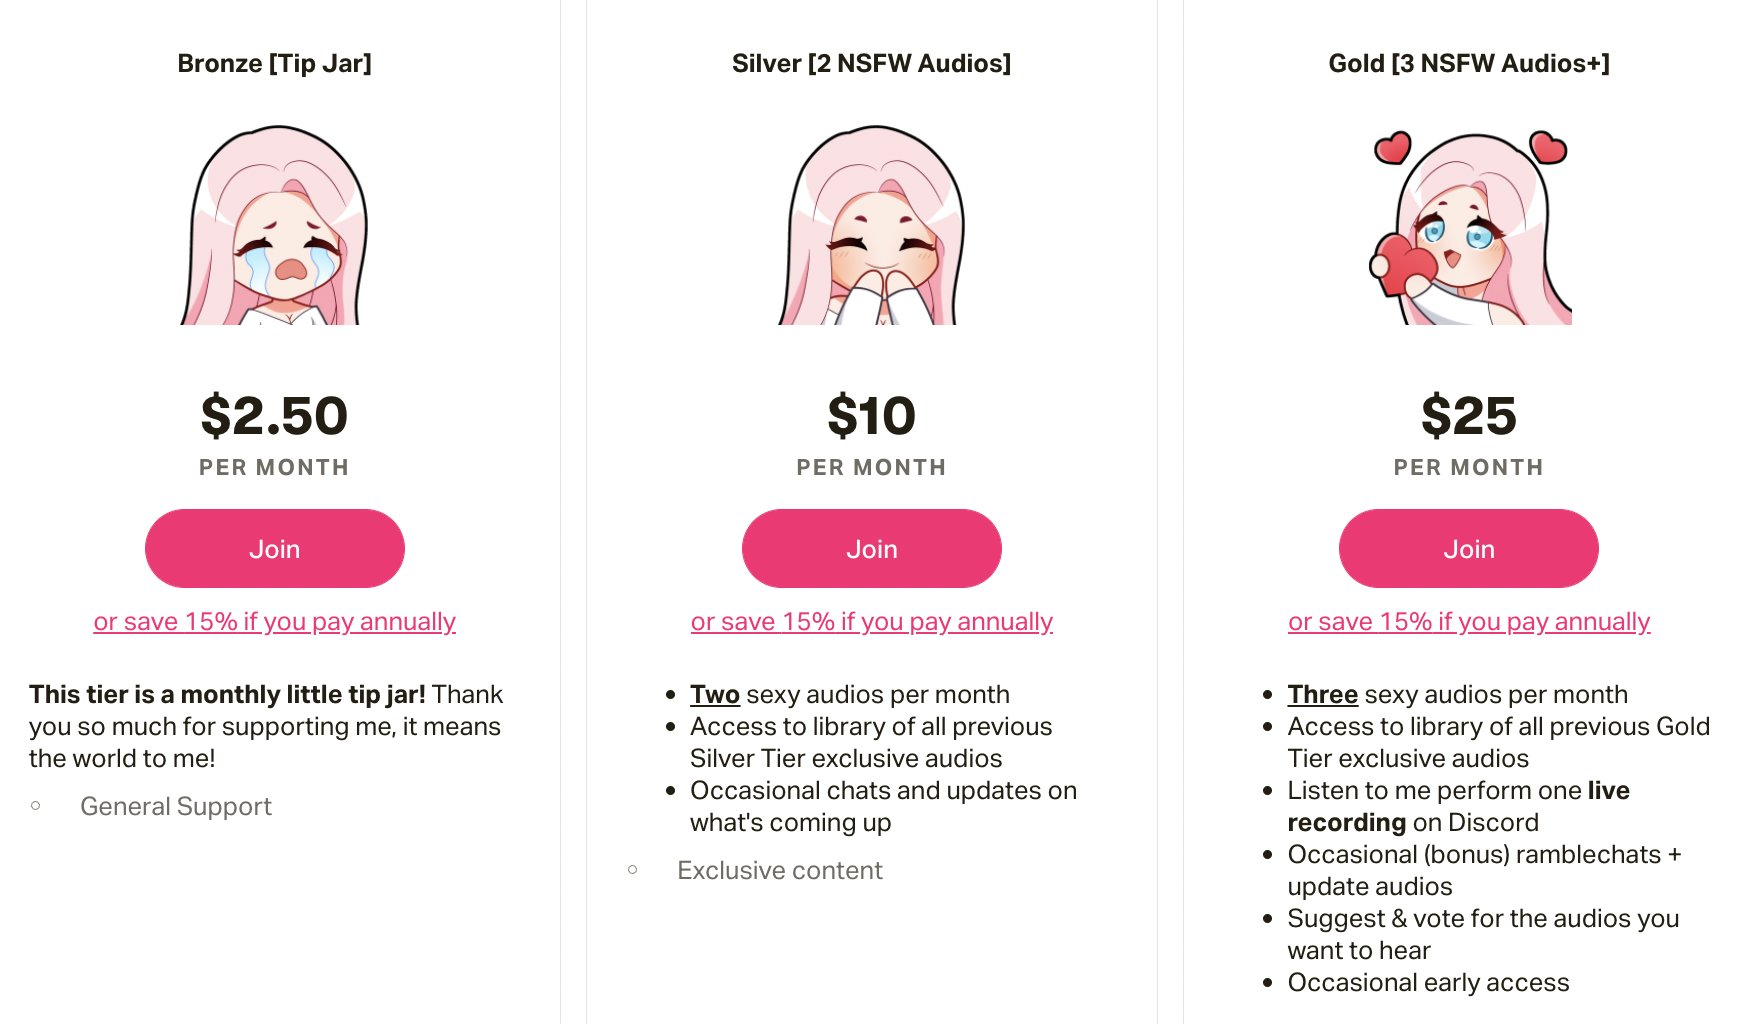The width and height of the screenshot is (1746, 1024).
Task: Click the crying avatar on the Bronze tier
Action: coord(274,226)
